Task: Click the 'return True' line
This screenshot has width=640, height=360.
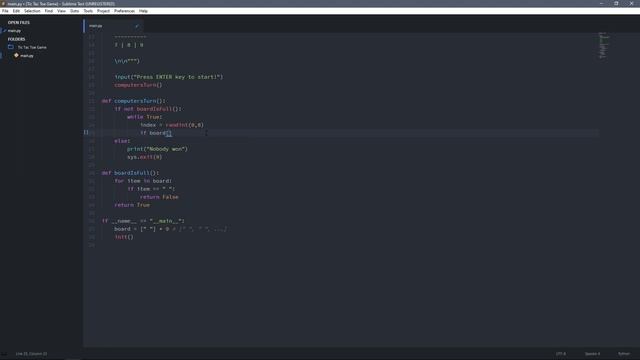Action: [132, 205]
